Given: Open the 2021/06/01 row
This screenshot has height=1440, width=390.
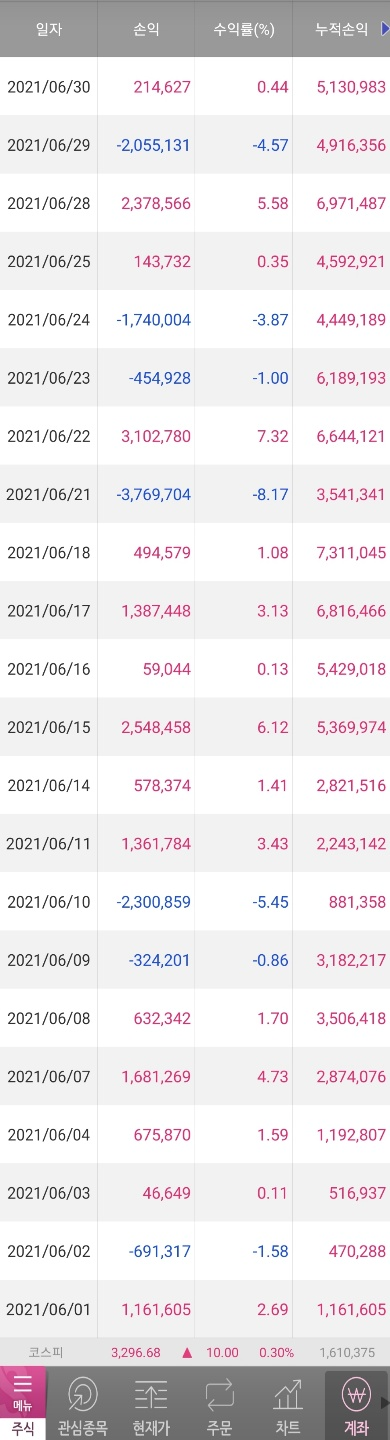Looking at the screenshot, I should pos(195,1309).
